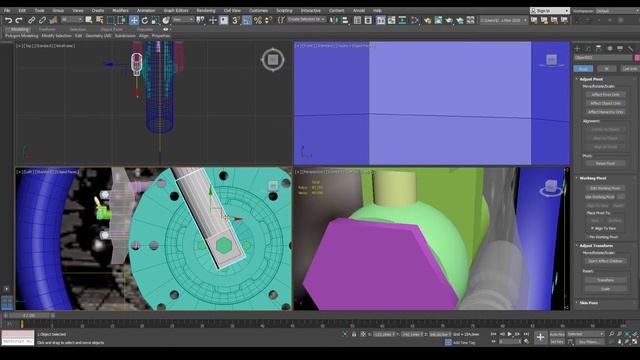
Task: Open Select by Name dialog icon
Action: tap(99, 20)
